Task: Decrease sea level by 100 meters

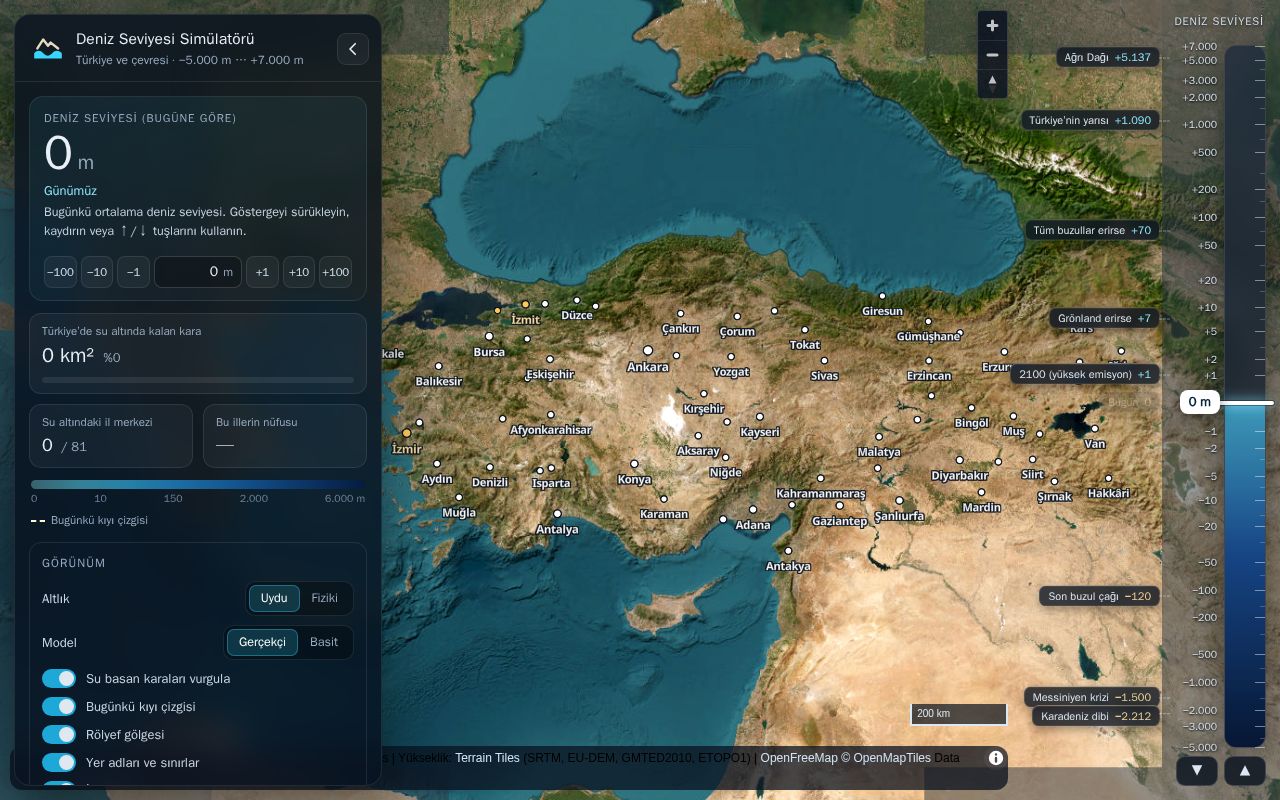Action: pos(61,272)
